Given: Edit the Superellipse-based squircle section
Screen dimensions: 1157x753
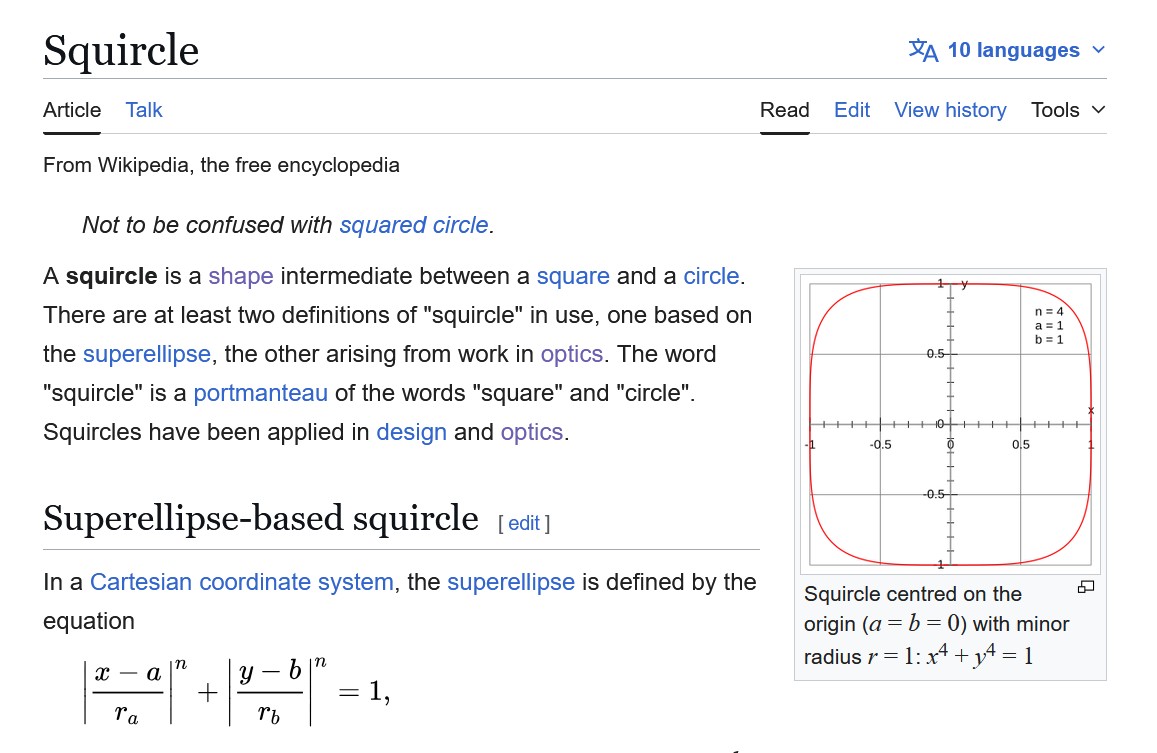Looking at the screenshot, I should (x=524, y=523).
